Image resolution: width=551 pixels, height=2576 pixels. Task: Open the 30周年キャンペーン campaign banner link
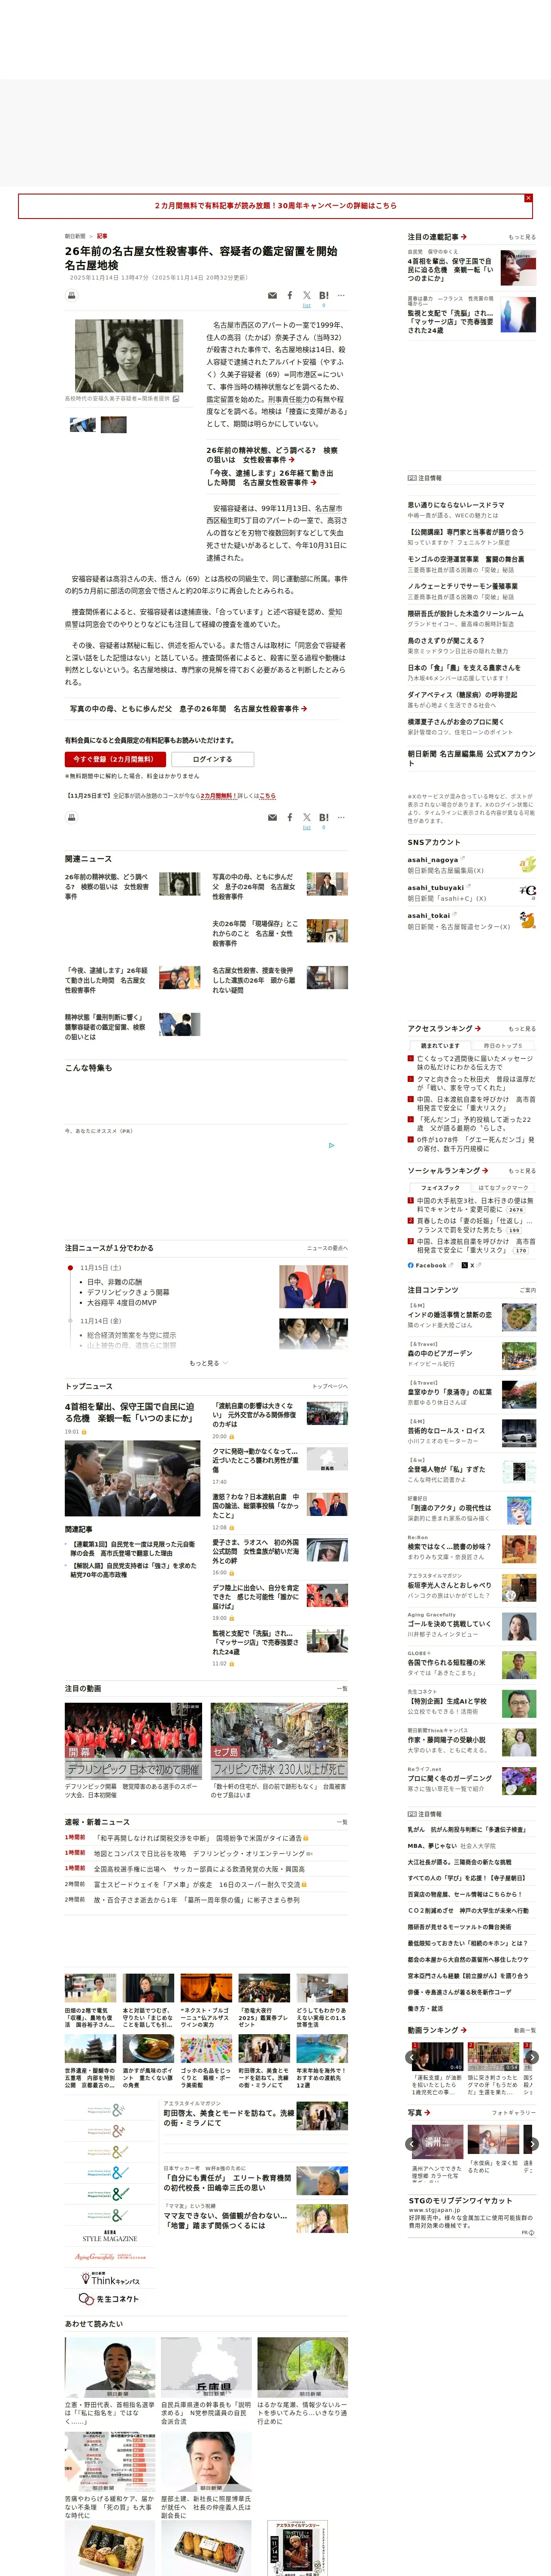coord(275,206)
